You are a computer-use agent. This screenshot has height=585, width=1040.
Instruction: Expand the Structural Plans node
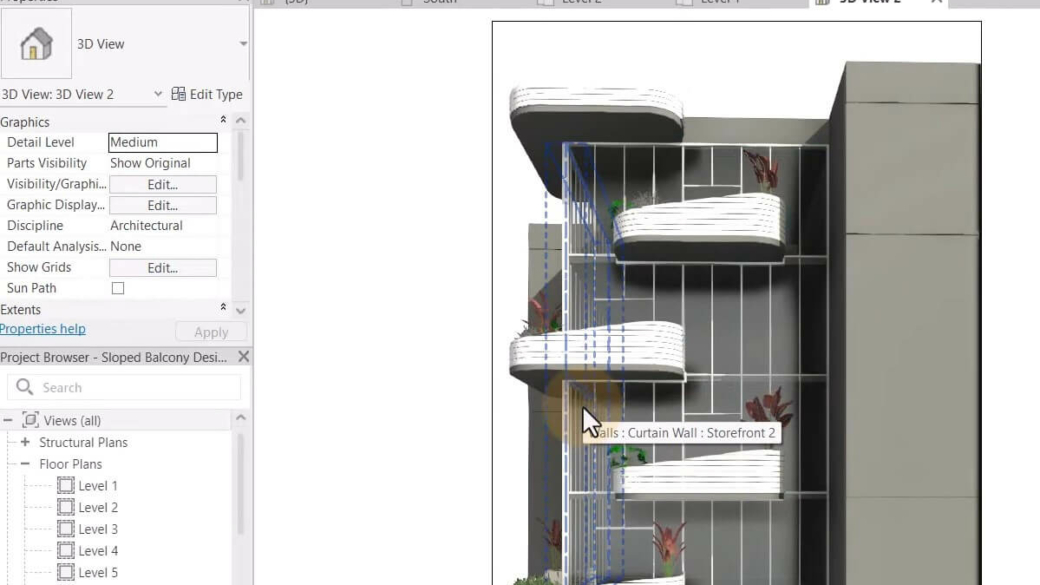coord(25,442)
